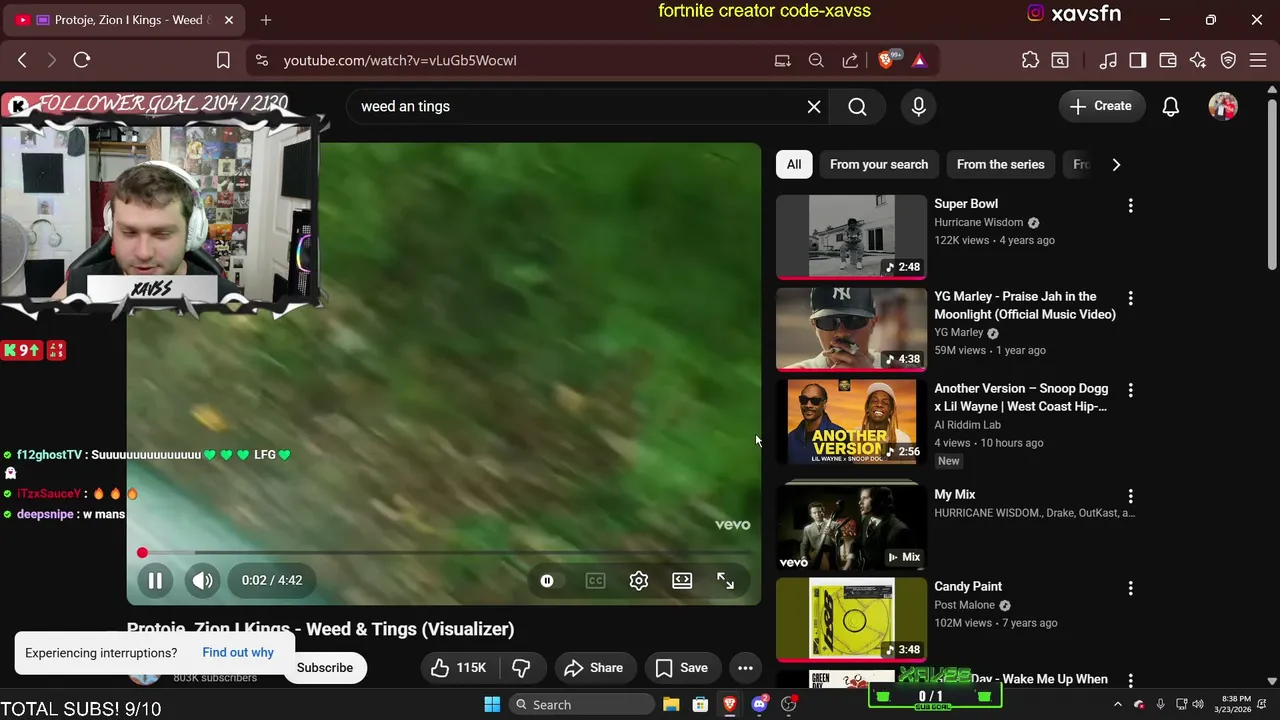
Task: Dislike the video
Action: [x=521, y=668]
